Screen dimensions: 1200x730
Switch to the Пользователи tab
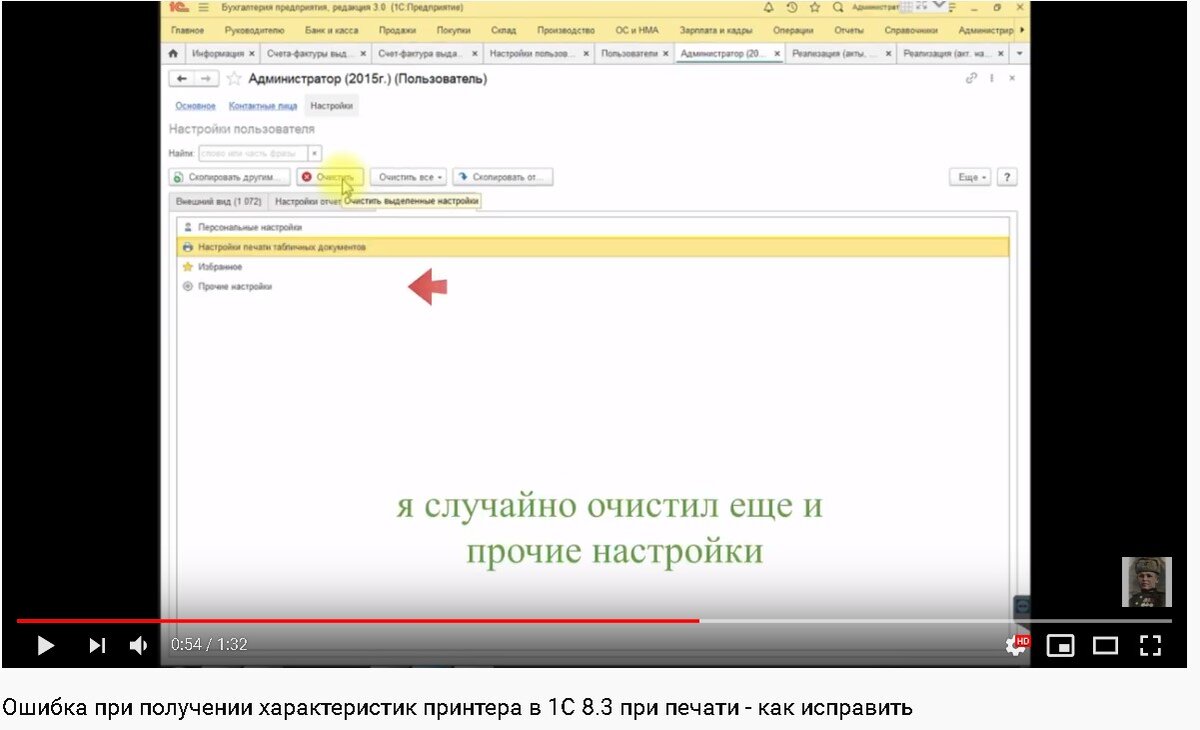click(629, 53)
